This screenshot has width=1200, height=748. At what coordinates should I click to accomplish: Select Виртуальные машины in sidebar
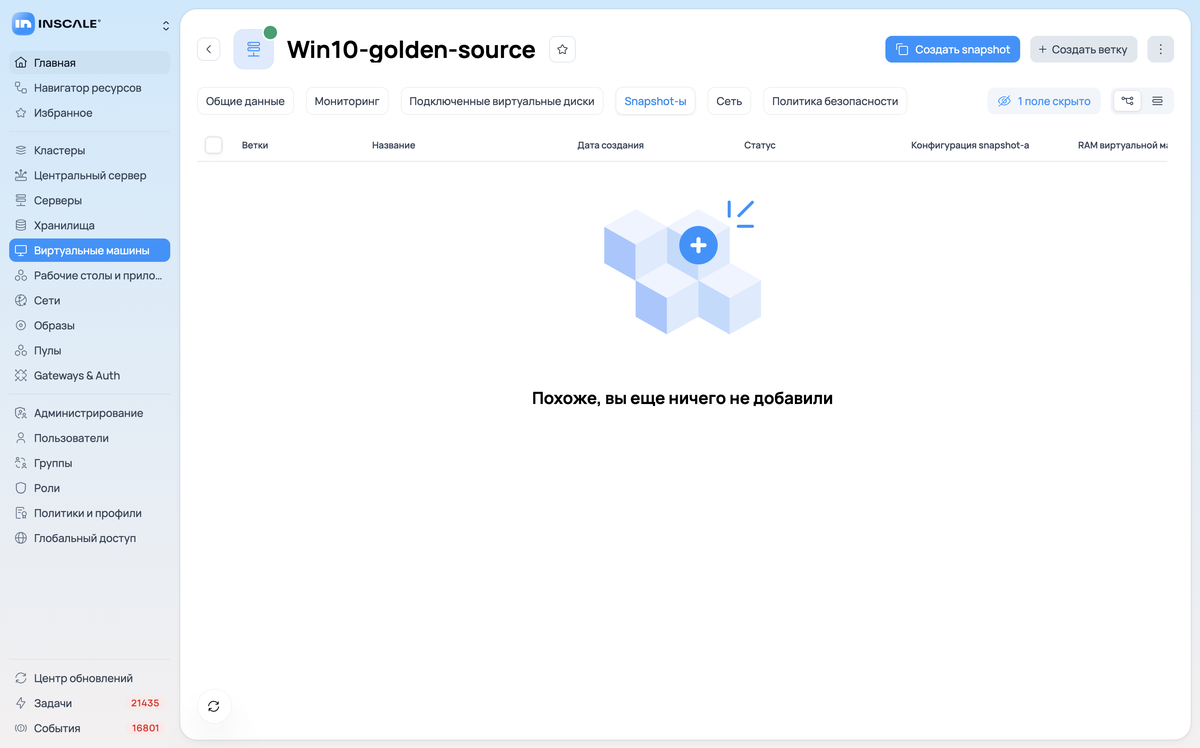(90, 251)
